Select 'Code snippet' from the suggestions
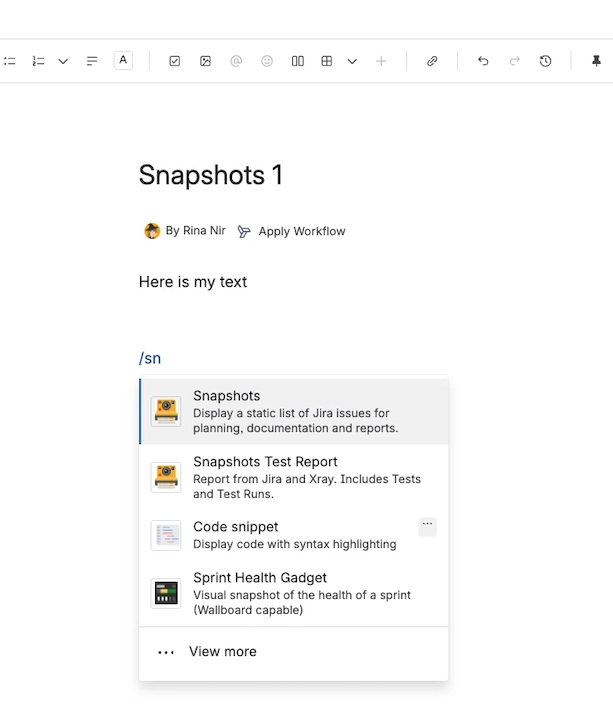 (x=294, y=534)
